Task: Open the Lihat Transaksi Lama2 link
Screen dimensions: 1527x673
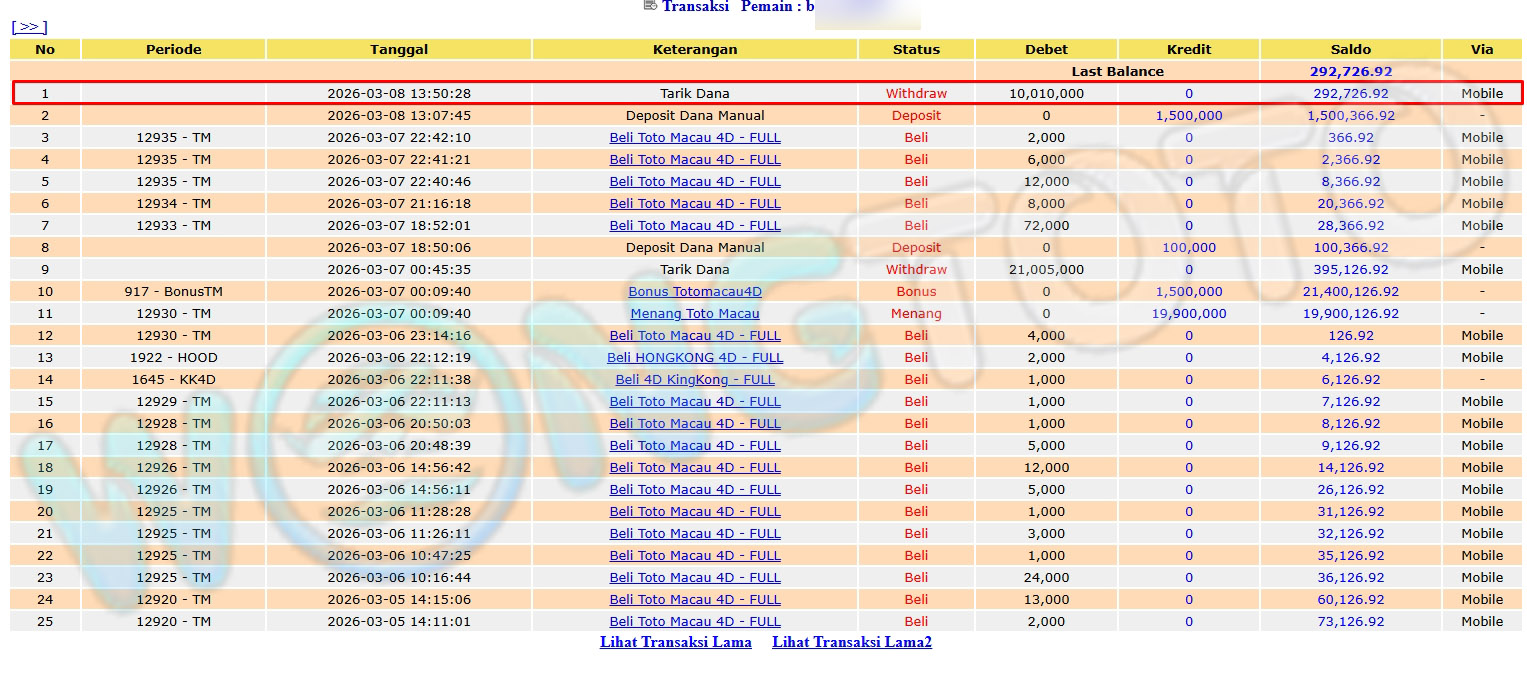Action: coord(851,642)
